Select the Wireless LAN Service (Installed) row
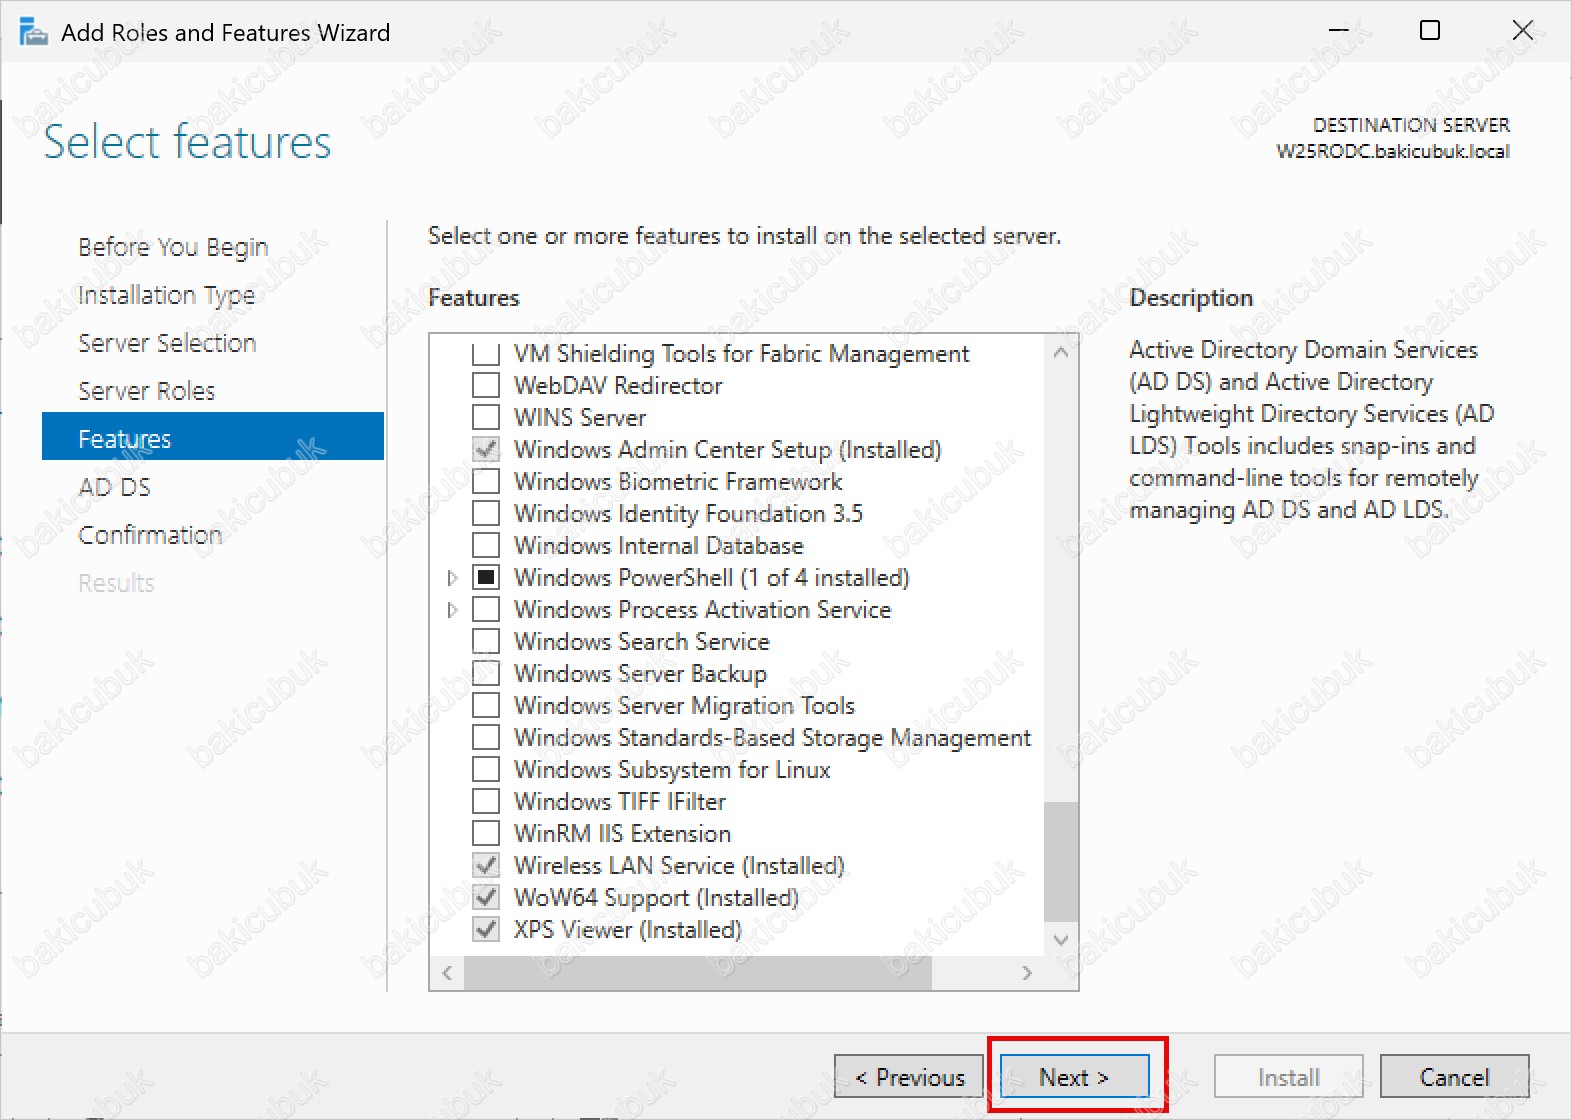1572x1120 pixels. click(679, 865)
